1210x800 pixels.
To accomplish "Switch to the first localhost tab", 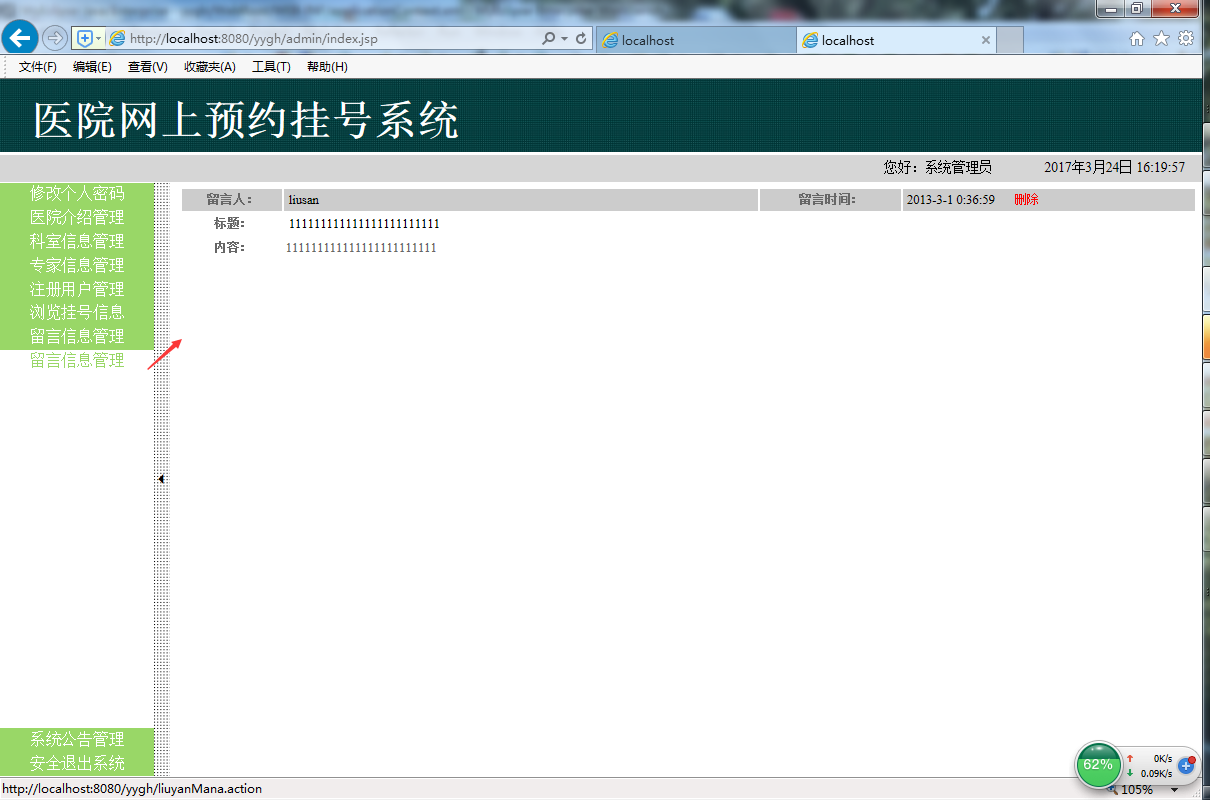I will 696,40.
